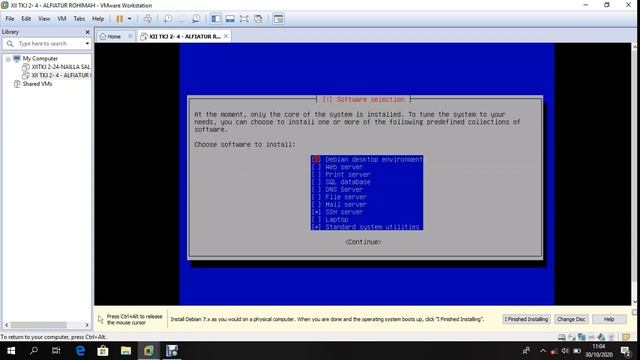Enter full screen mode icon
The width and height of the screenshot is (640, 360).
[244, 19]
